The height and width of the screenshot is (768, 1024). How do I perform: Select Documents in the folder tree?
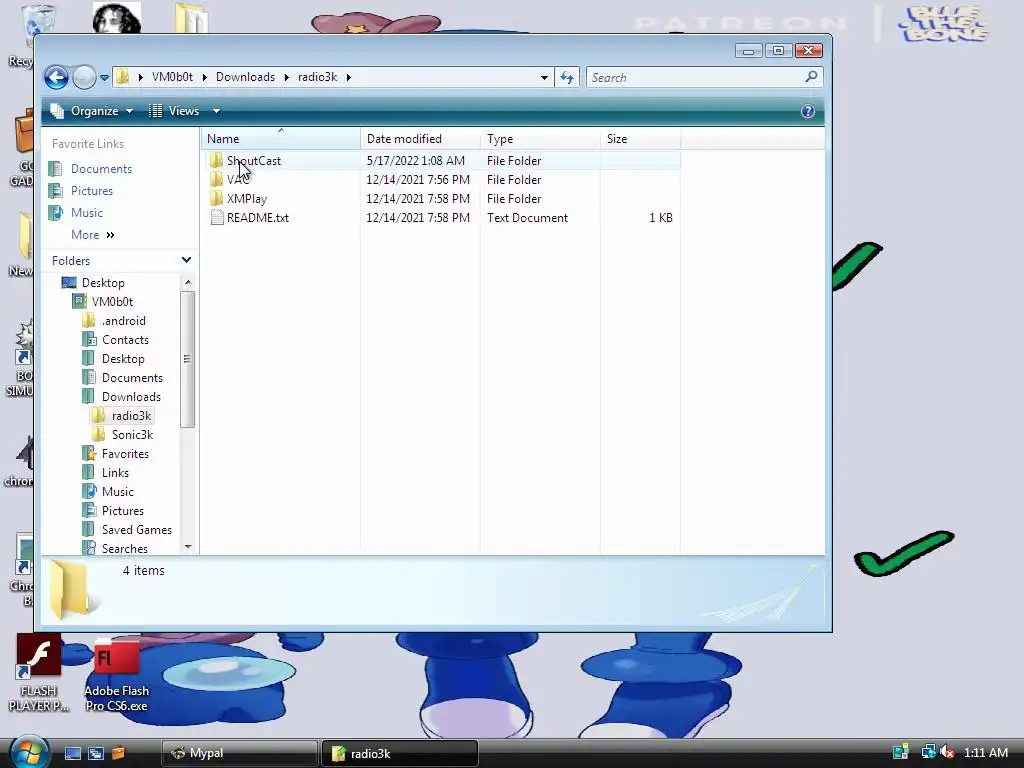pos(132,377)
